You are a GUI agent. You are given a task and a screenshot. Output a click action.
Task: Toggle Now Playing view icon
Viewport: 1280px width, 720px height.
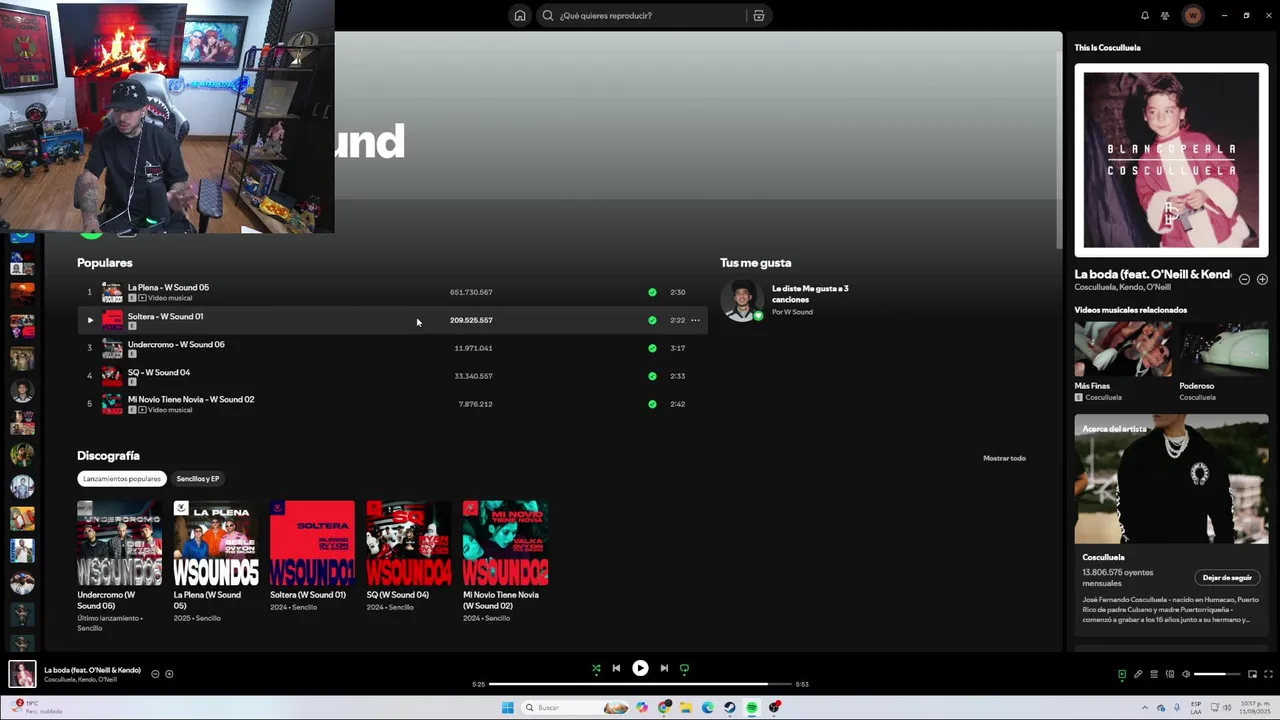tap(1121, 674)
